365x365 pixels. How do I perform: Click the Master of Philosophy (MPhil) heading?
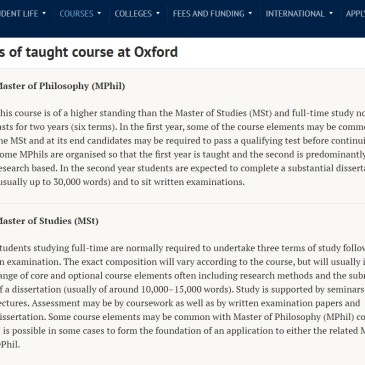[x=62, y=86]
